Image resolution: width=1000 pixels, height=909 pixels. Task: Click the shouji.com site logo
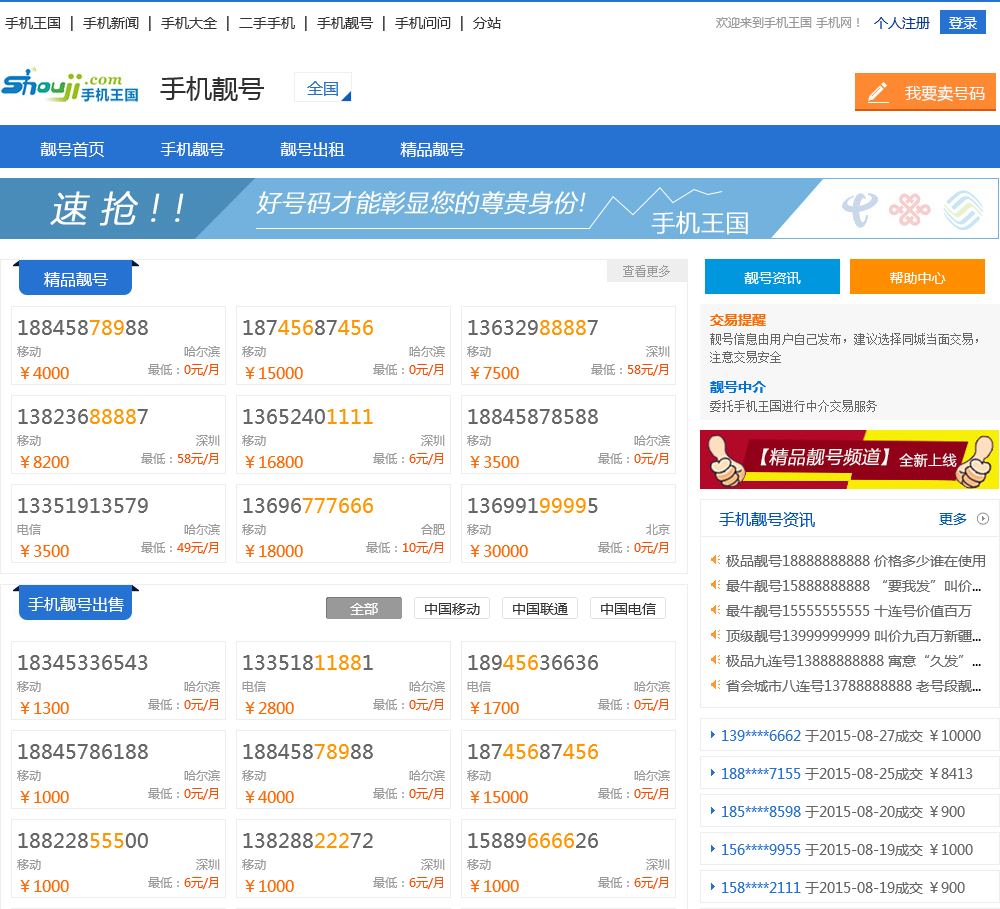(70, 87)
